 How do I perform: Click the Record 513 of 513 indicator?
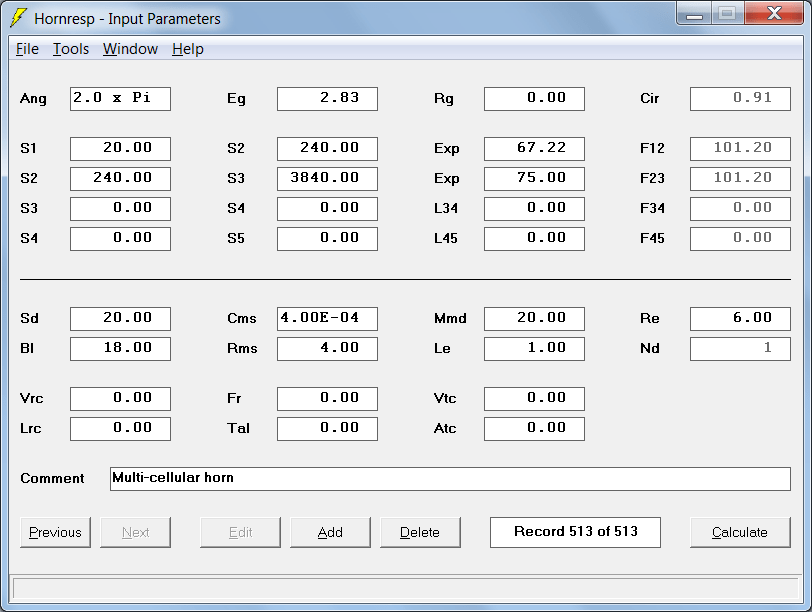575,532
